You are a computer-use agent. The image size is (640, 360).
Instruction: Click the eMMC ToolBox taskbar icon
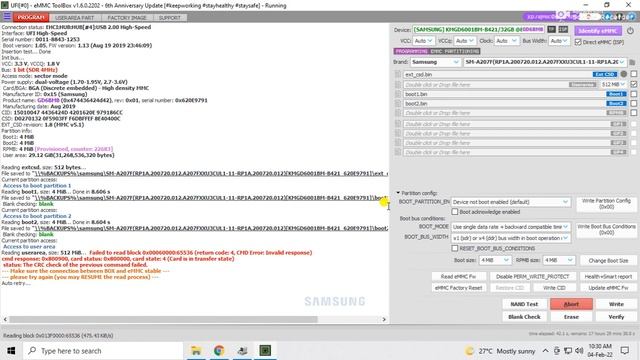click(265, 351)
